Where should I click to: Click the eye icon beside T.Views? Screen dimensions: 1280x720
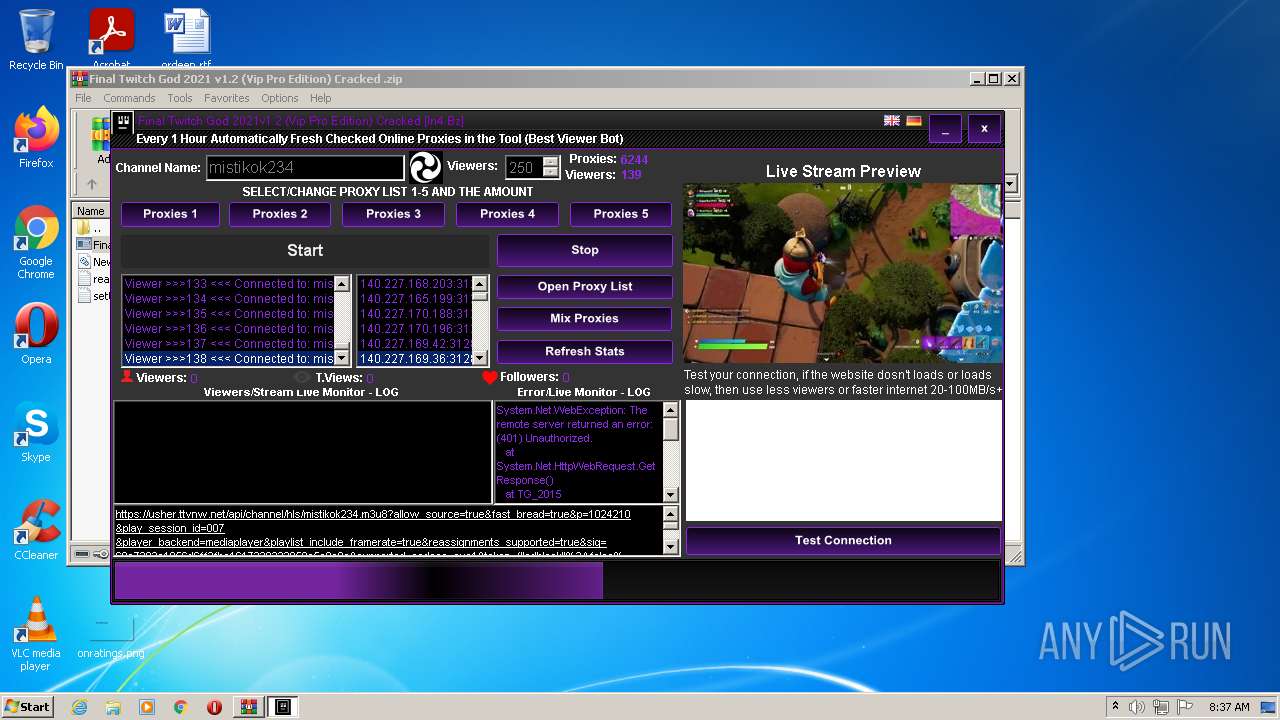click(x=303, y=378)
